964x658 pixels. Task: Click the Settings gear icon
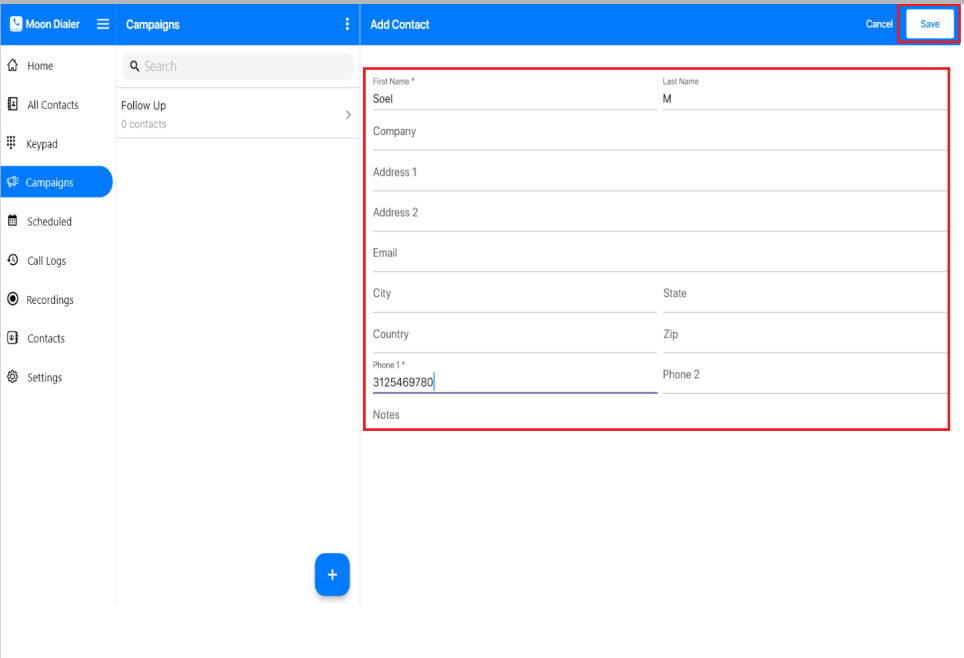[x=13, y=377]
